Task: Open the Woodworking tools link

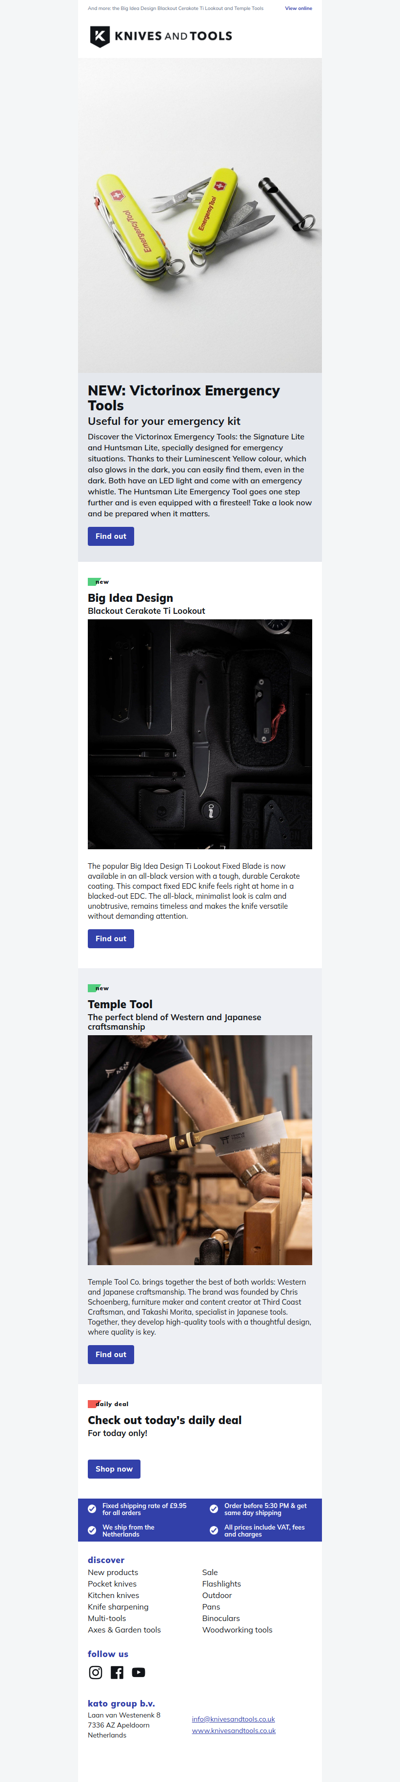Action: click(x=237, y=1630)
